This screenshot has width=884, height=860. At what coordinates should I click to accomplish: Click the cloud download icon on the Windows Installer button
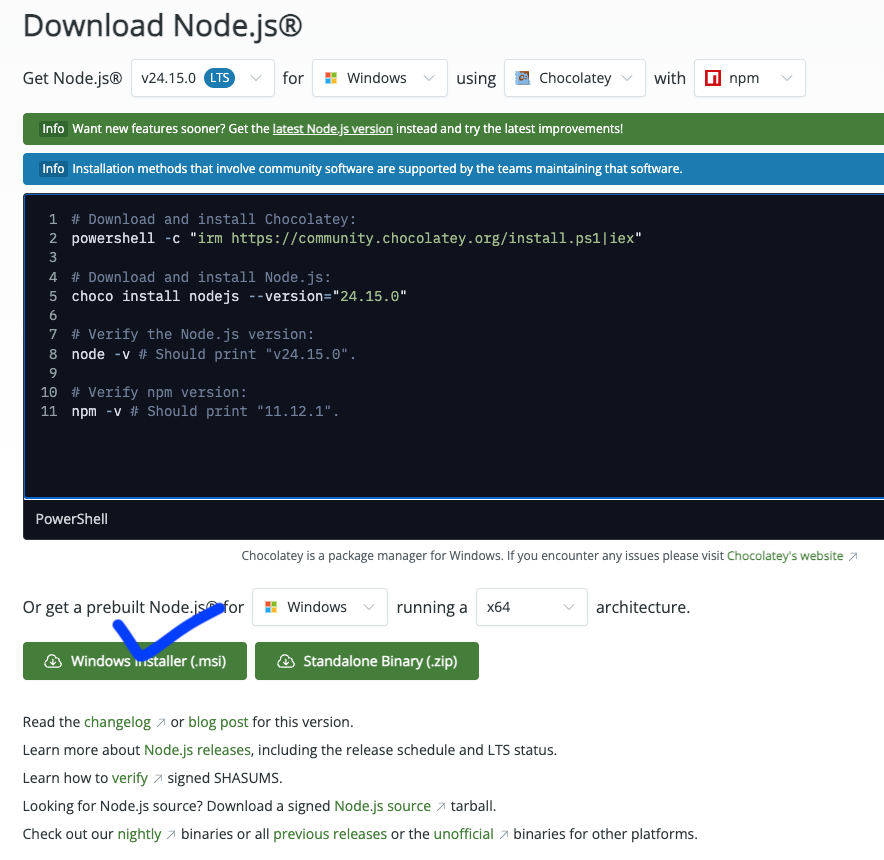tap(53, 661)
